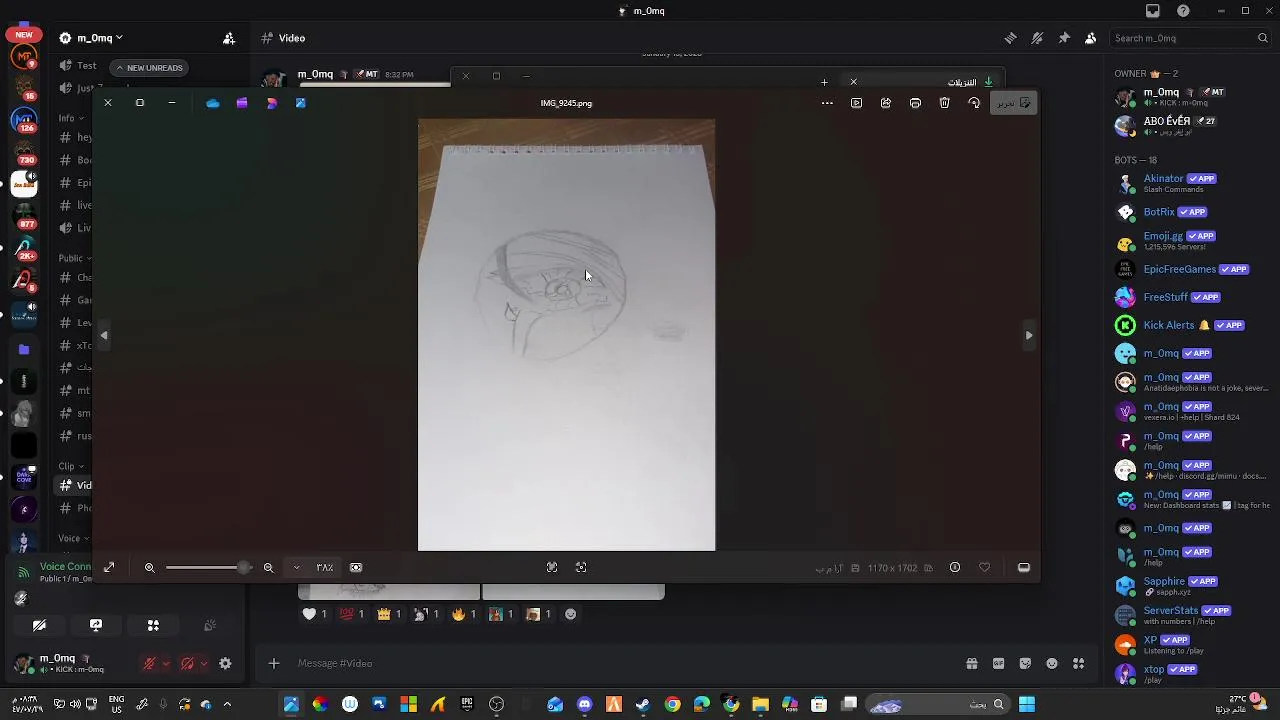Open Discord user settings gear
The width and height of the screenshot is (1280, 720).
pyautogui.click(x=225, y=663)
